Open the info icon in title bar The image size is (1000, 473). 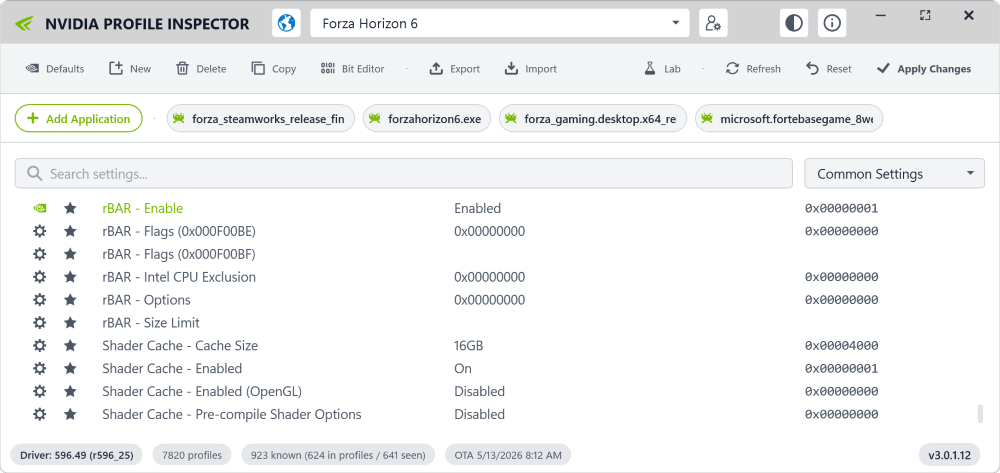[x=832, y=24]
